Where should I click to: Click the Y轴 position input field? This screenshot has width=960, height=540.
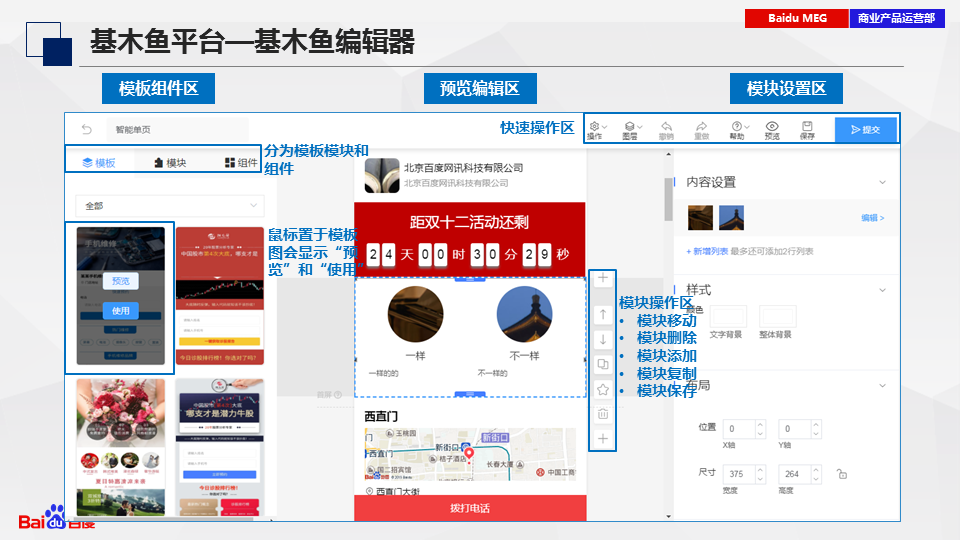click(x=795, y=429)
